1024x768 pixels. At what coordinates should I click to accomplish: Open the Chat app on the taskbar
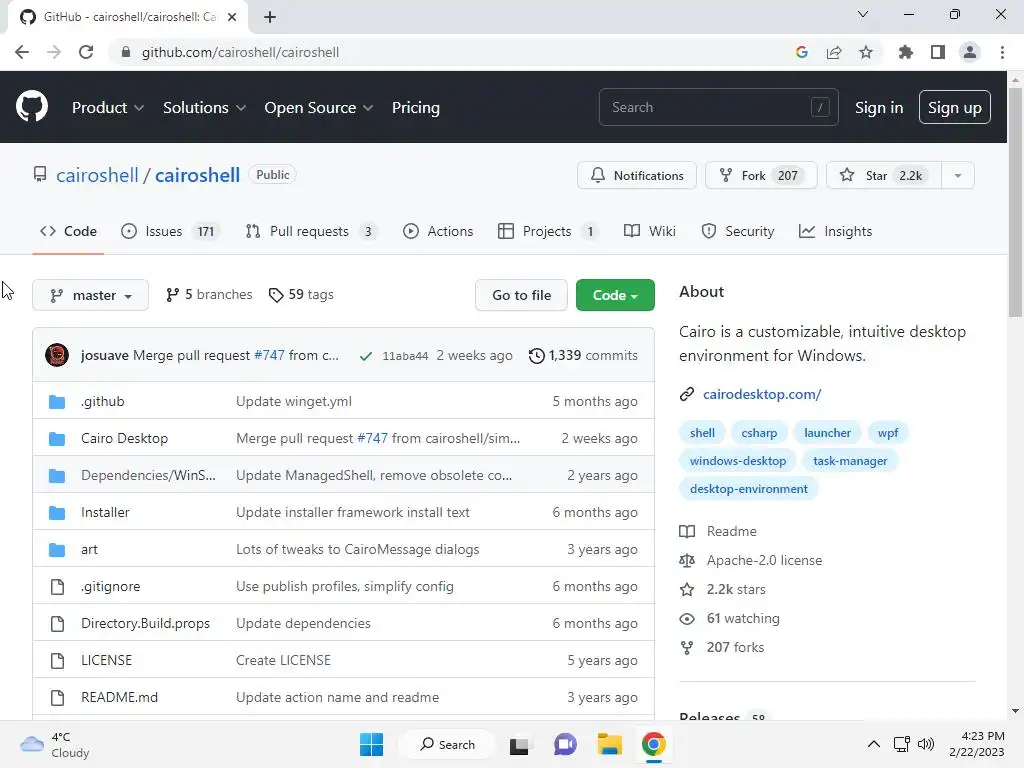(x=565, y=744)
